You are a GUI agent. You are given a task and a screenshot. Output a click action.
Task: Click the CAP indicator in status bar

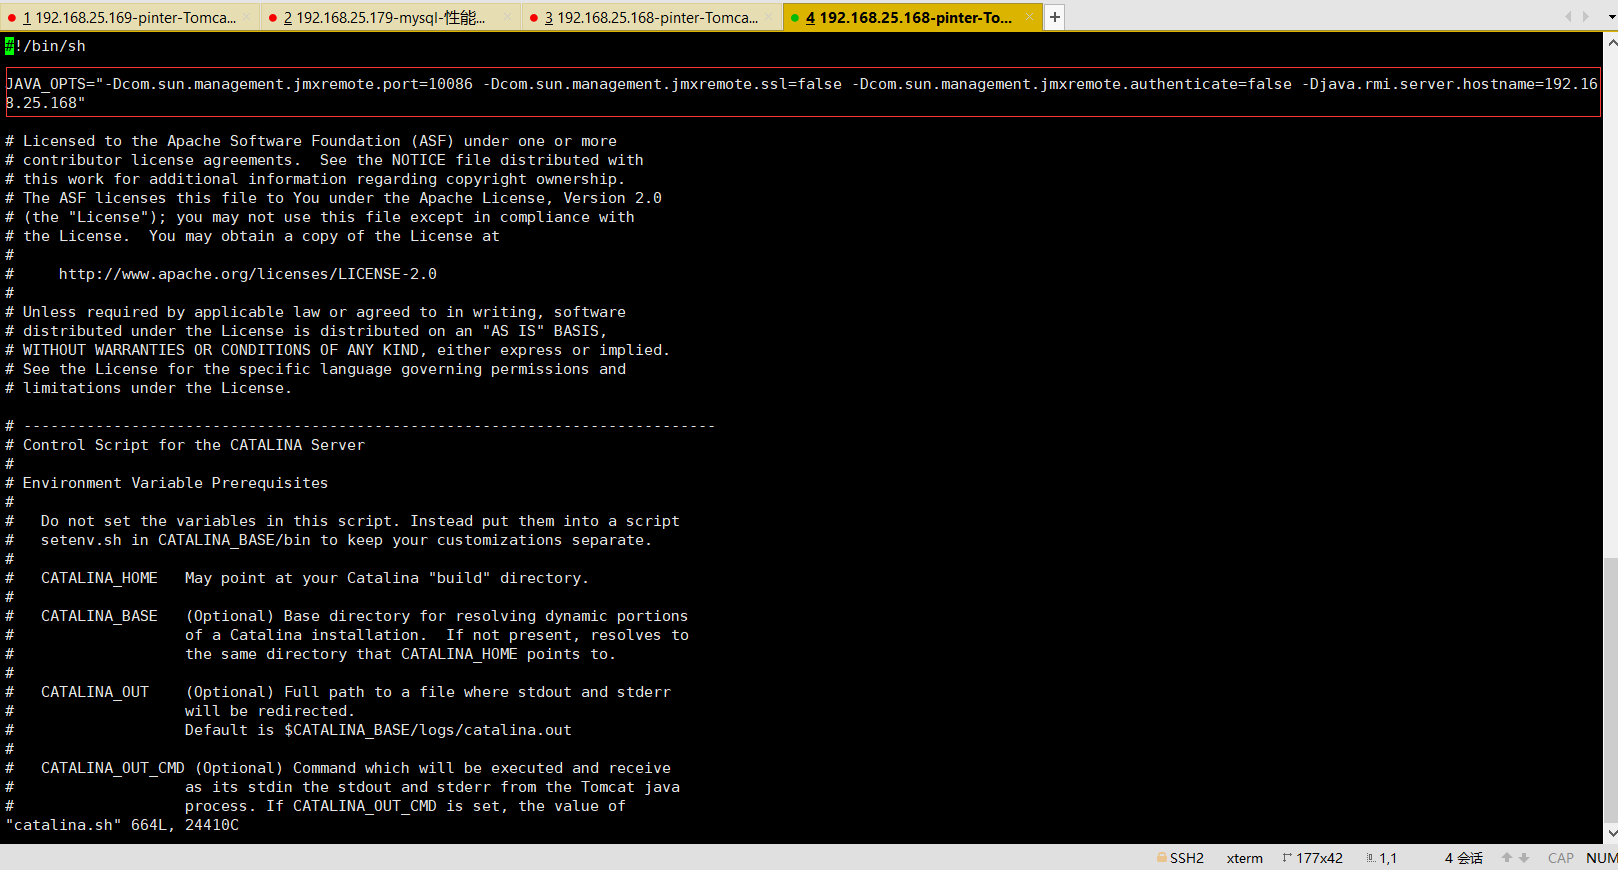tap(1561, 858)
